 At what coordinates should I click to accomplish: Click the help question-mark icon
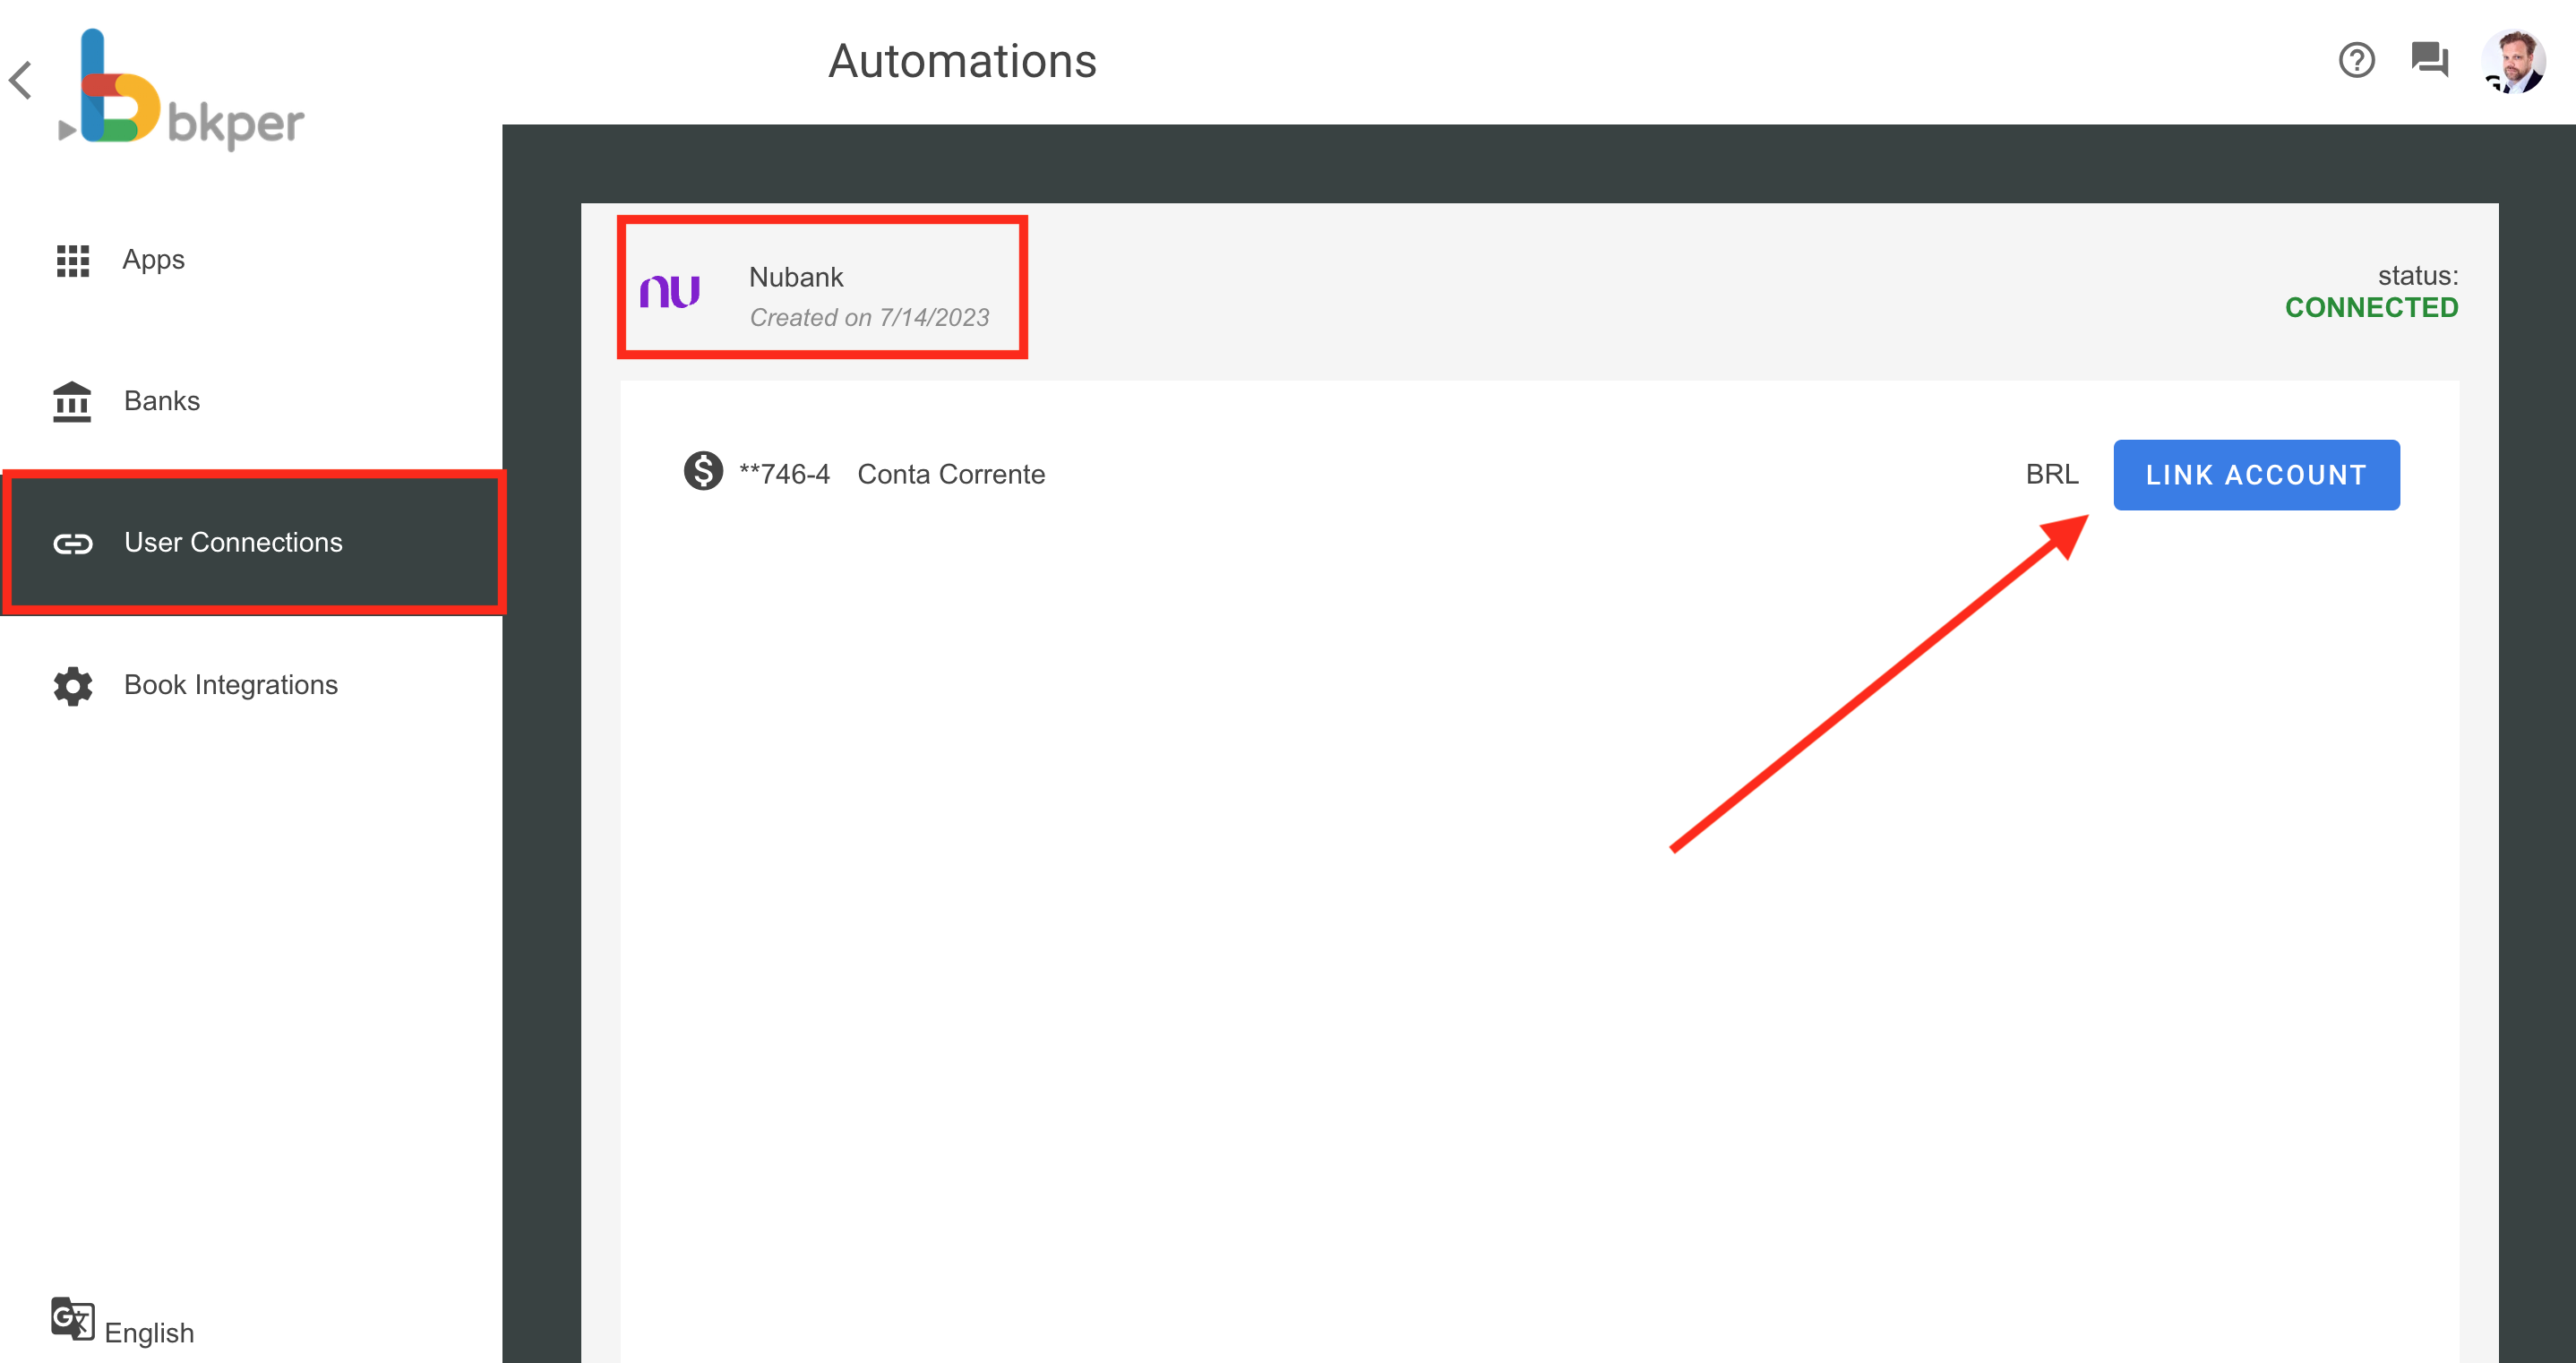(x=2357, y=61)
